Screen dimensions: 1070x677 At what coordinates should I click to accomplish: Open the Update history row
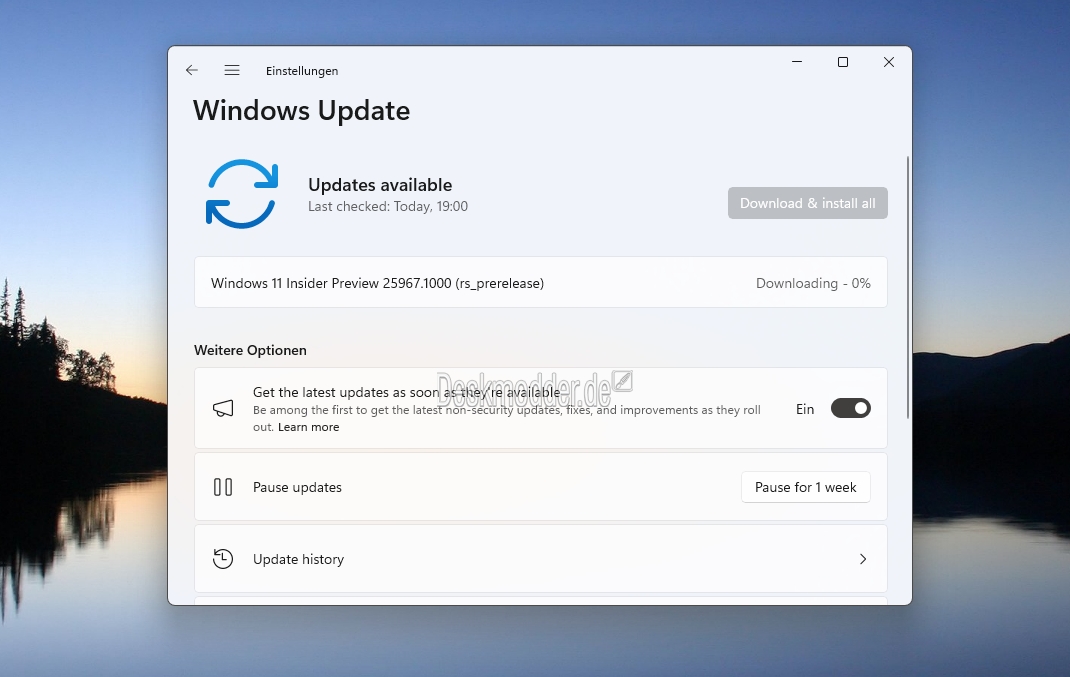click(x=540, y=559)
